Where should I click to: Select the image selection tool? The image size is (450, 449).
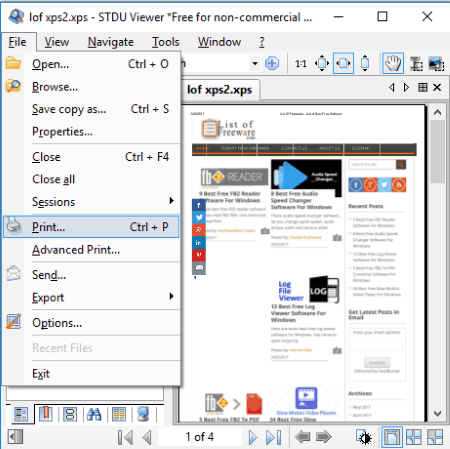(x=436, y=63)
